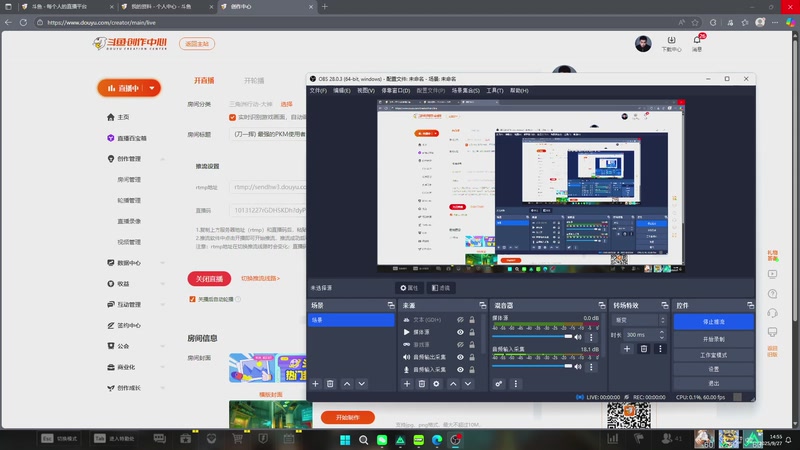This screenshot has width=800, height=450.
Task: Uncheck the 实时识别游戏画面 checkbox
Action: 233,117
